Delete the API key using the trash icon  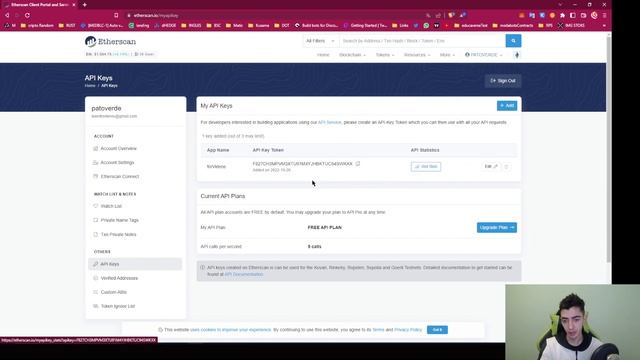coord(506,167)
